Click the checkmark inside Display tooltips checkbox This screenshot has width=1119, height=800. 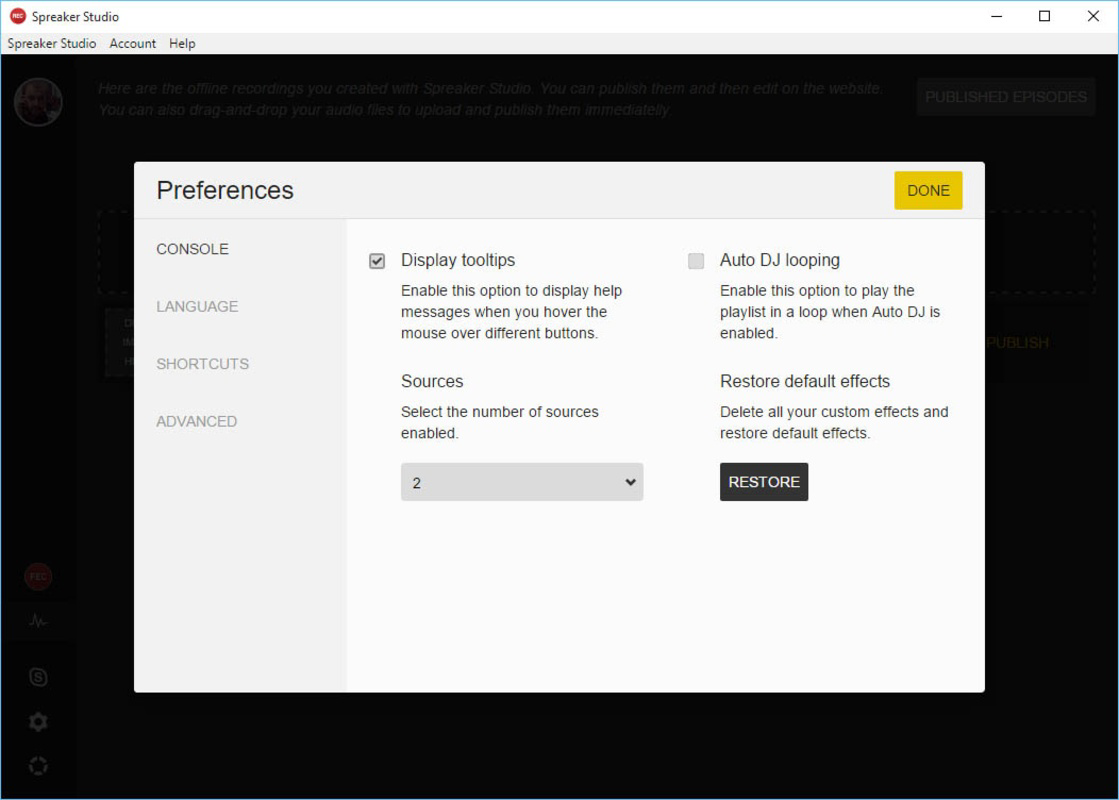coord(377,261)
